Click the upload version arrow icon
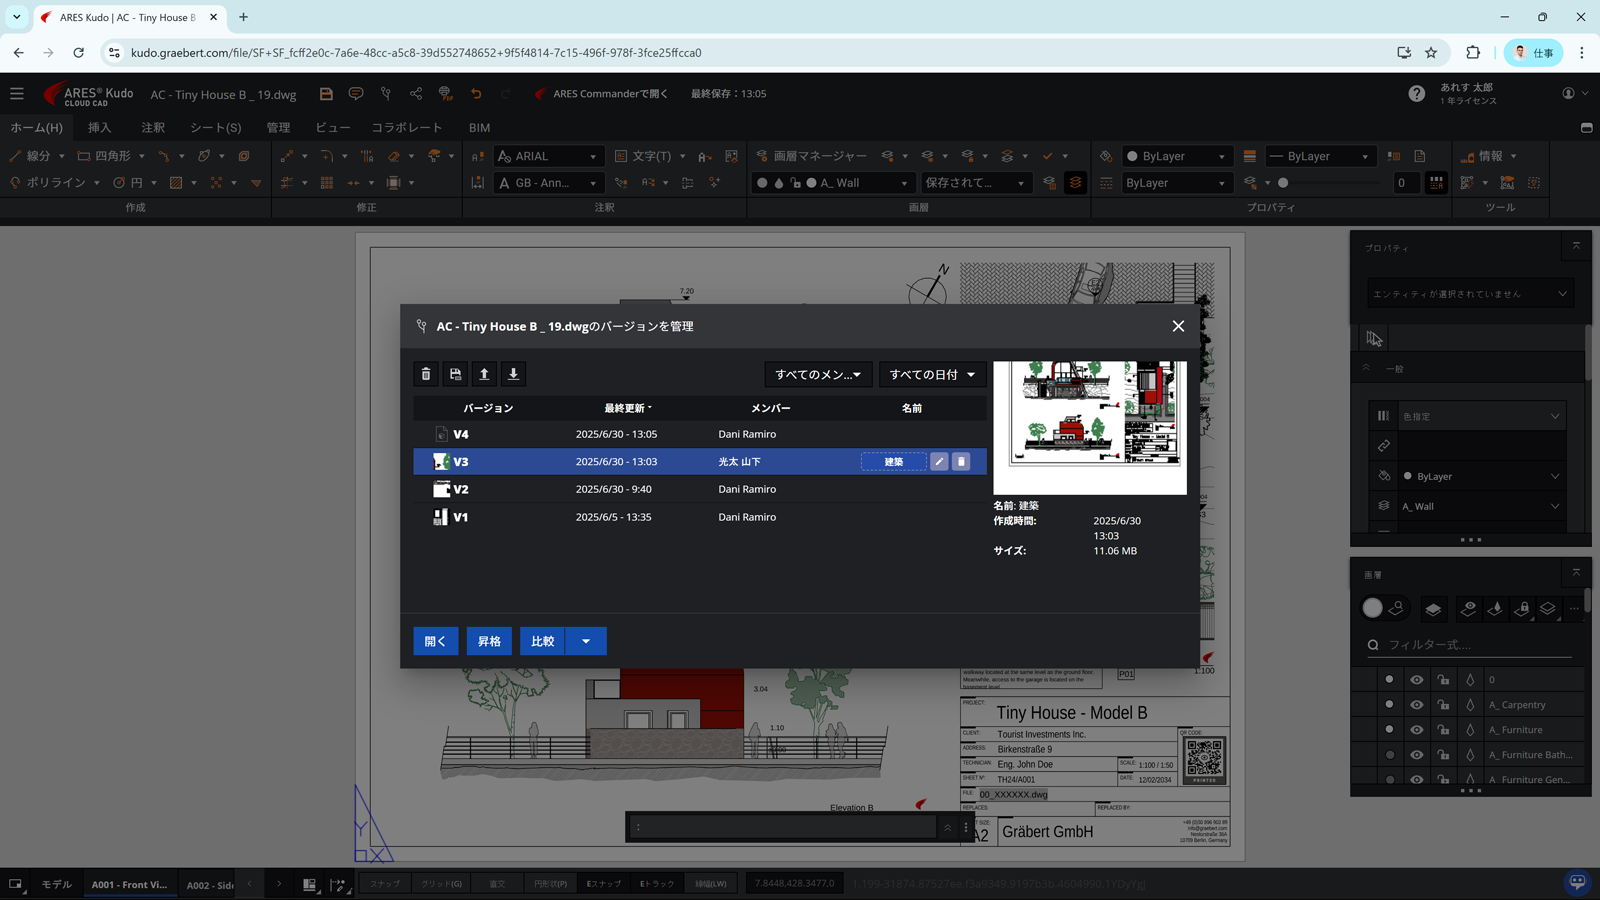This screenshot has height=900, width=1600. tap(484, 374)
